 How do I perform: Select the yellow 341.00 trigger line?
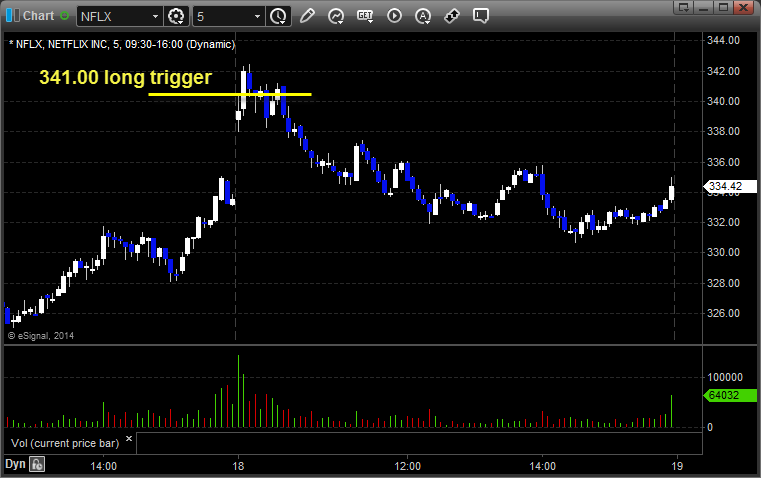230,94
